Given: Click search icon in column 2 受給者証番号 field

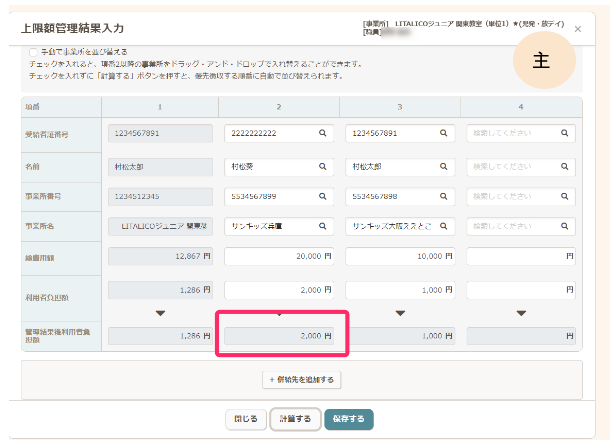Looking at the screenshot, I should click(323, 133).
